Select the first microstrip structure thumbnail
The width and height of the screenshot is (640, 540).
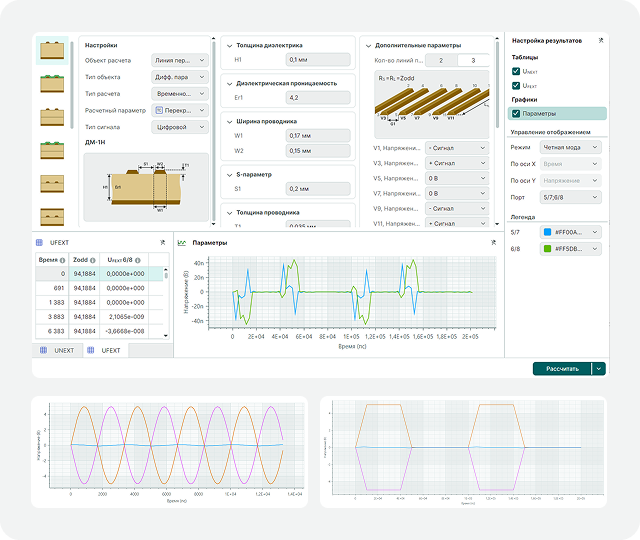click(x=52, y=51)
